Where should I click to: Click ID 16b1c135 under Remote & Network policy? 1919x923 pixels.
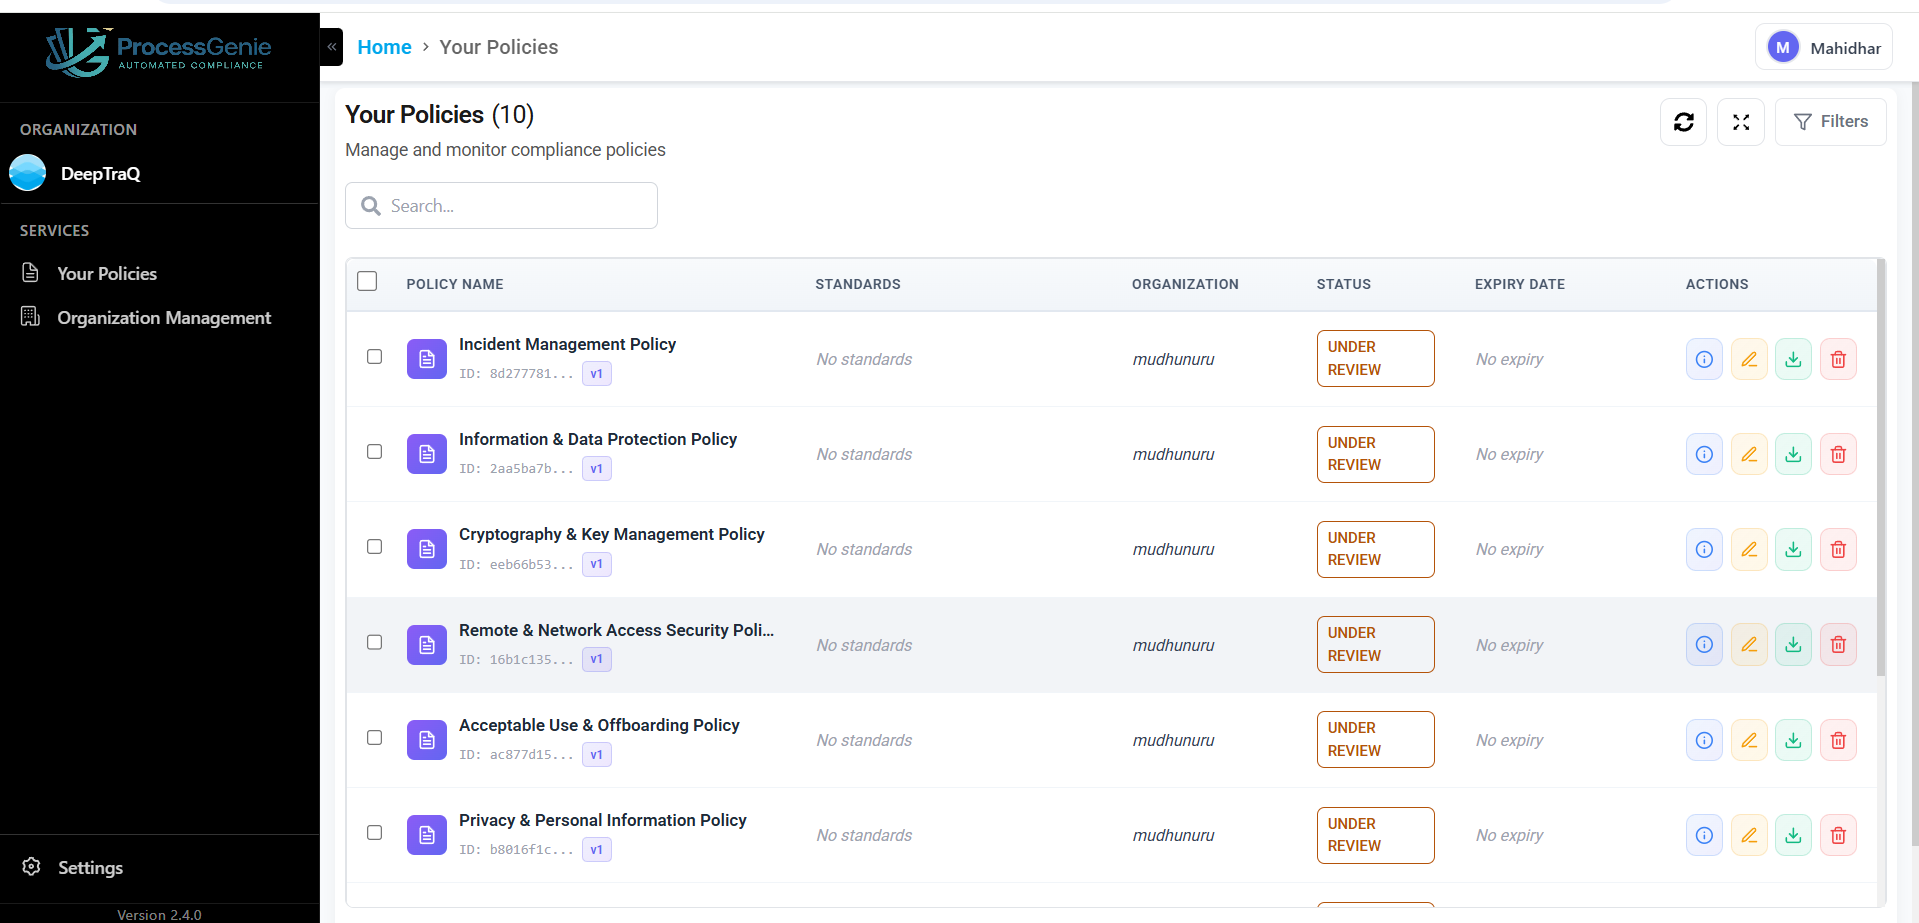pos(516,660)
